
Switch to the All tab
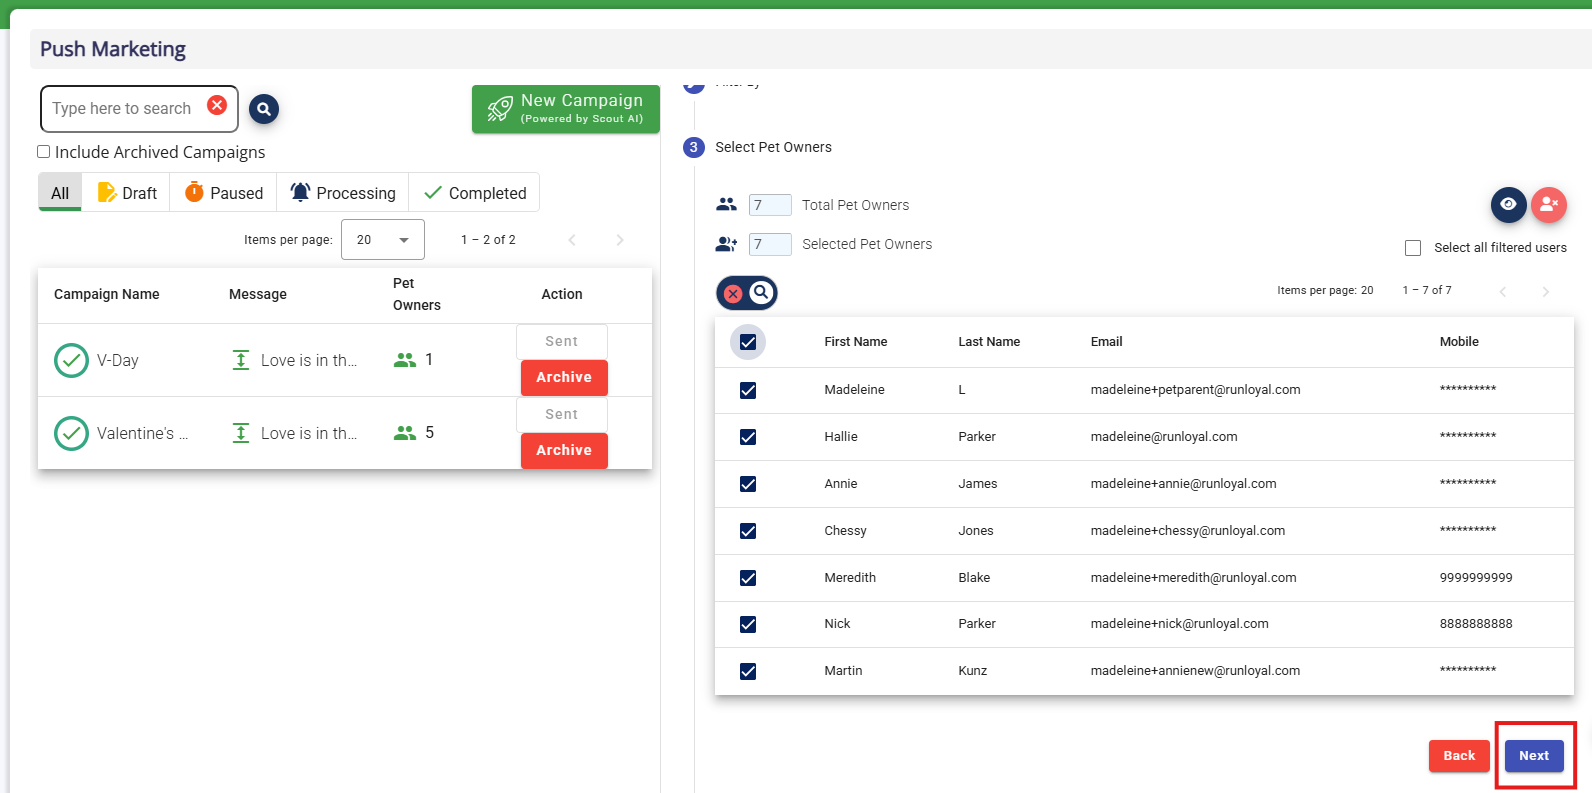(x=60, y=193)
